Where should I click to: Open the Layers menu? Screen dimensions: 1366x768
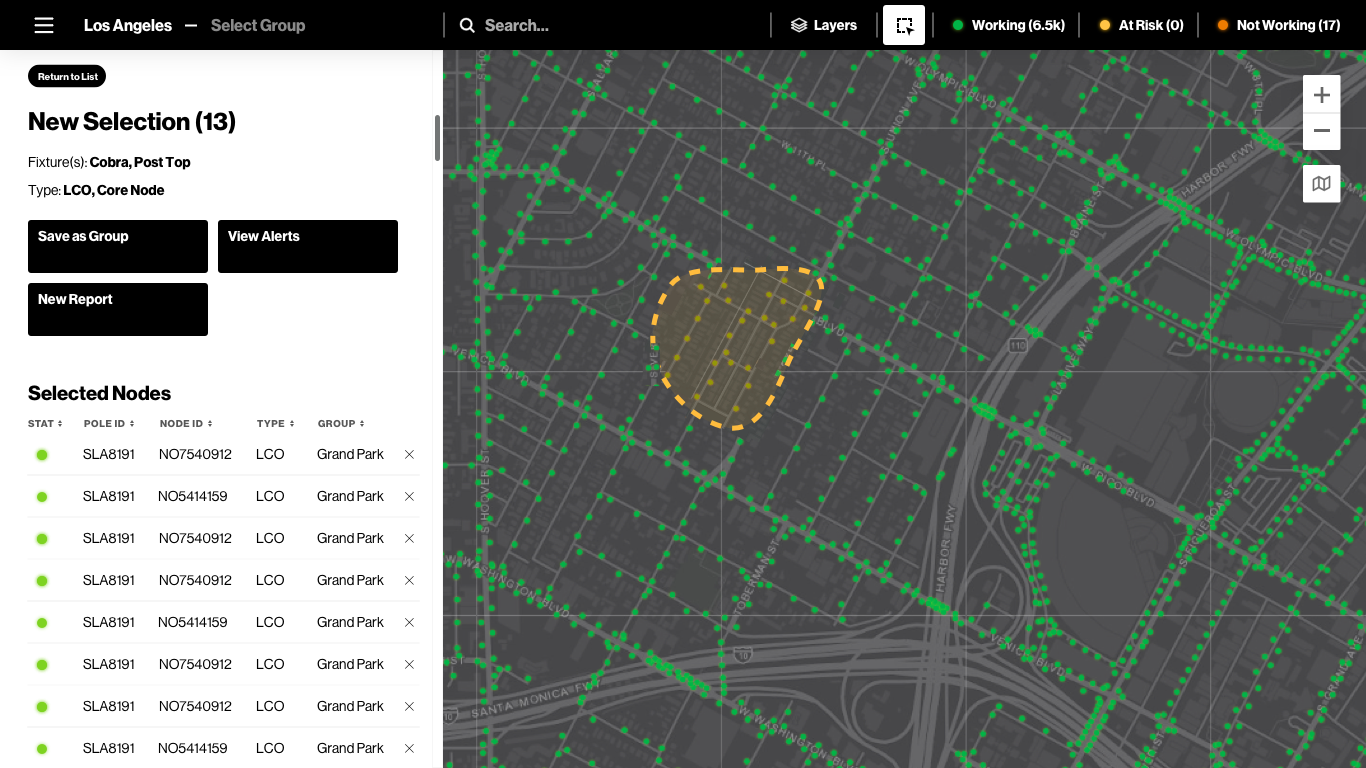(x=824, y=25)
